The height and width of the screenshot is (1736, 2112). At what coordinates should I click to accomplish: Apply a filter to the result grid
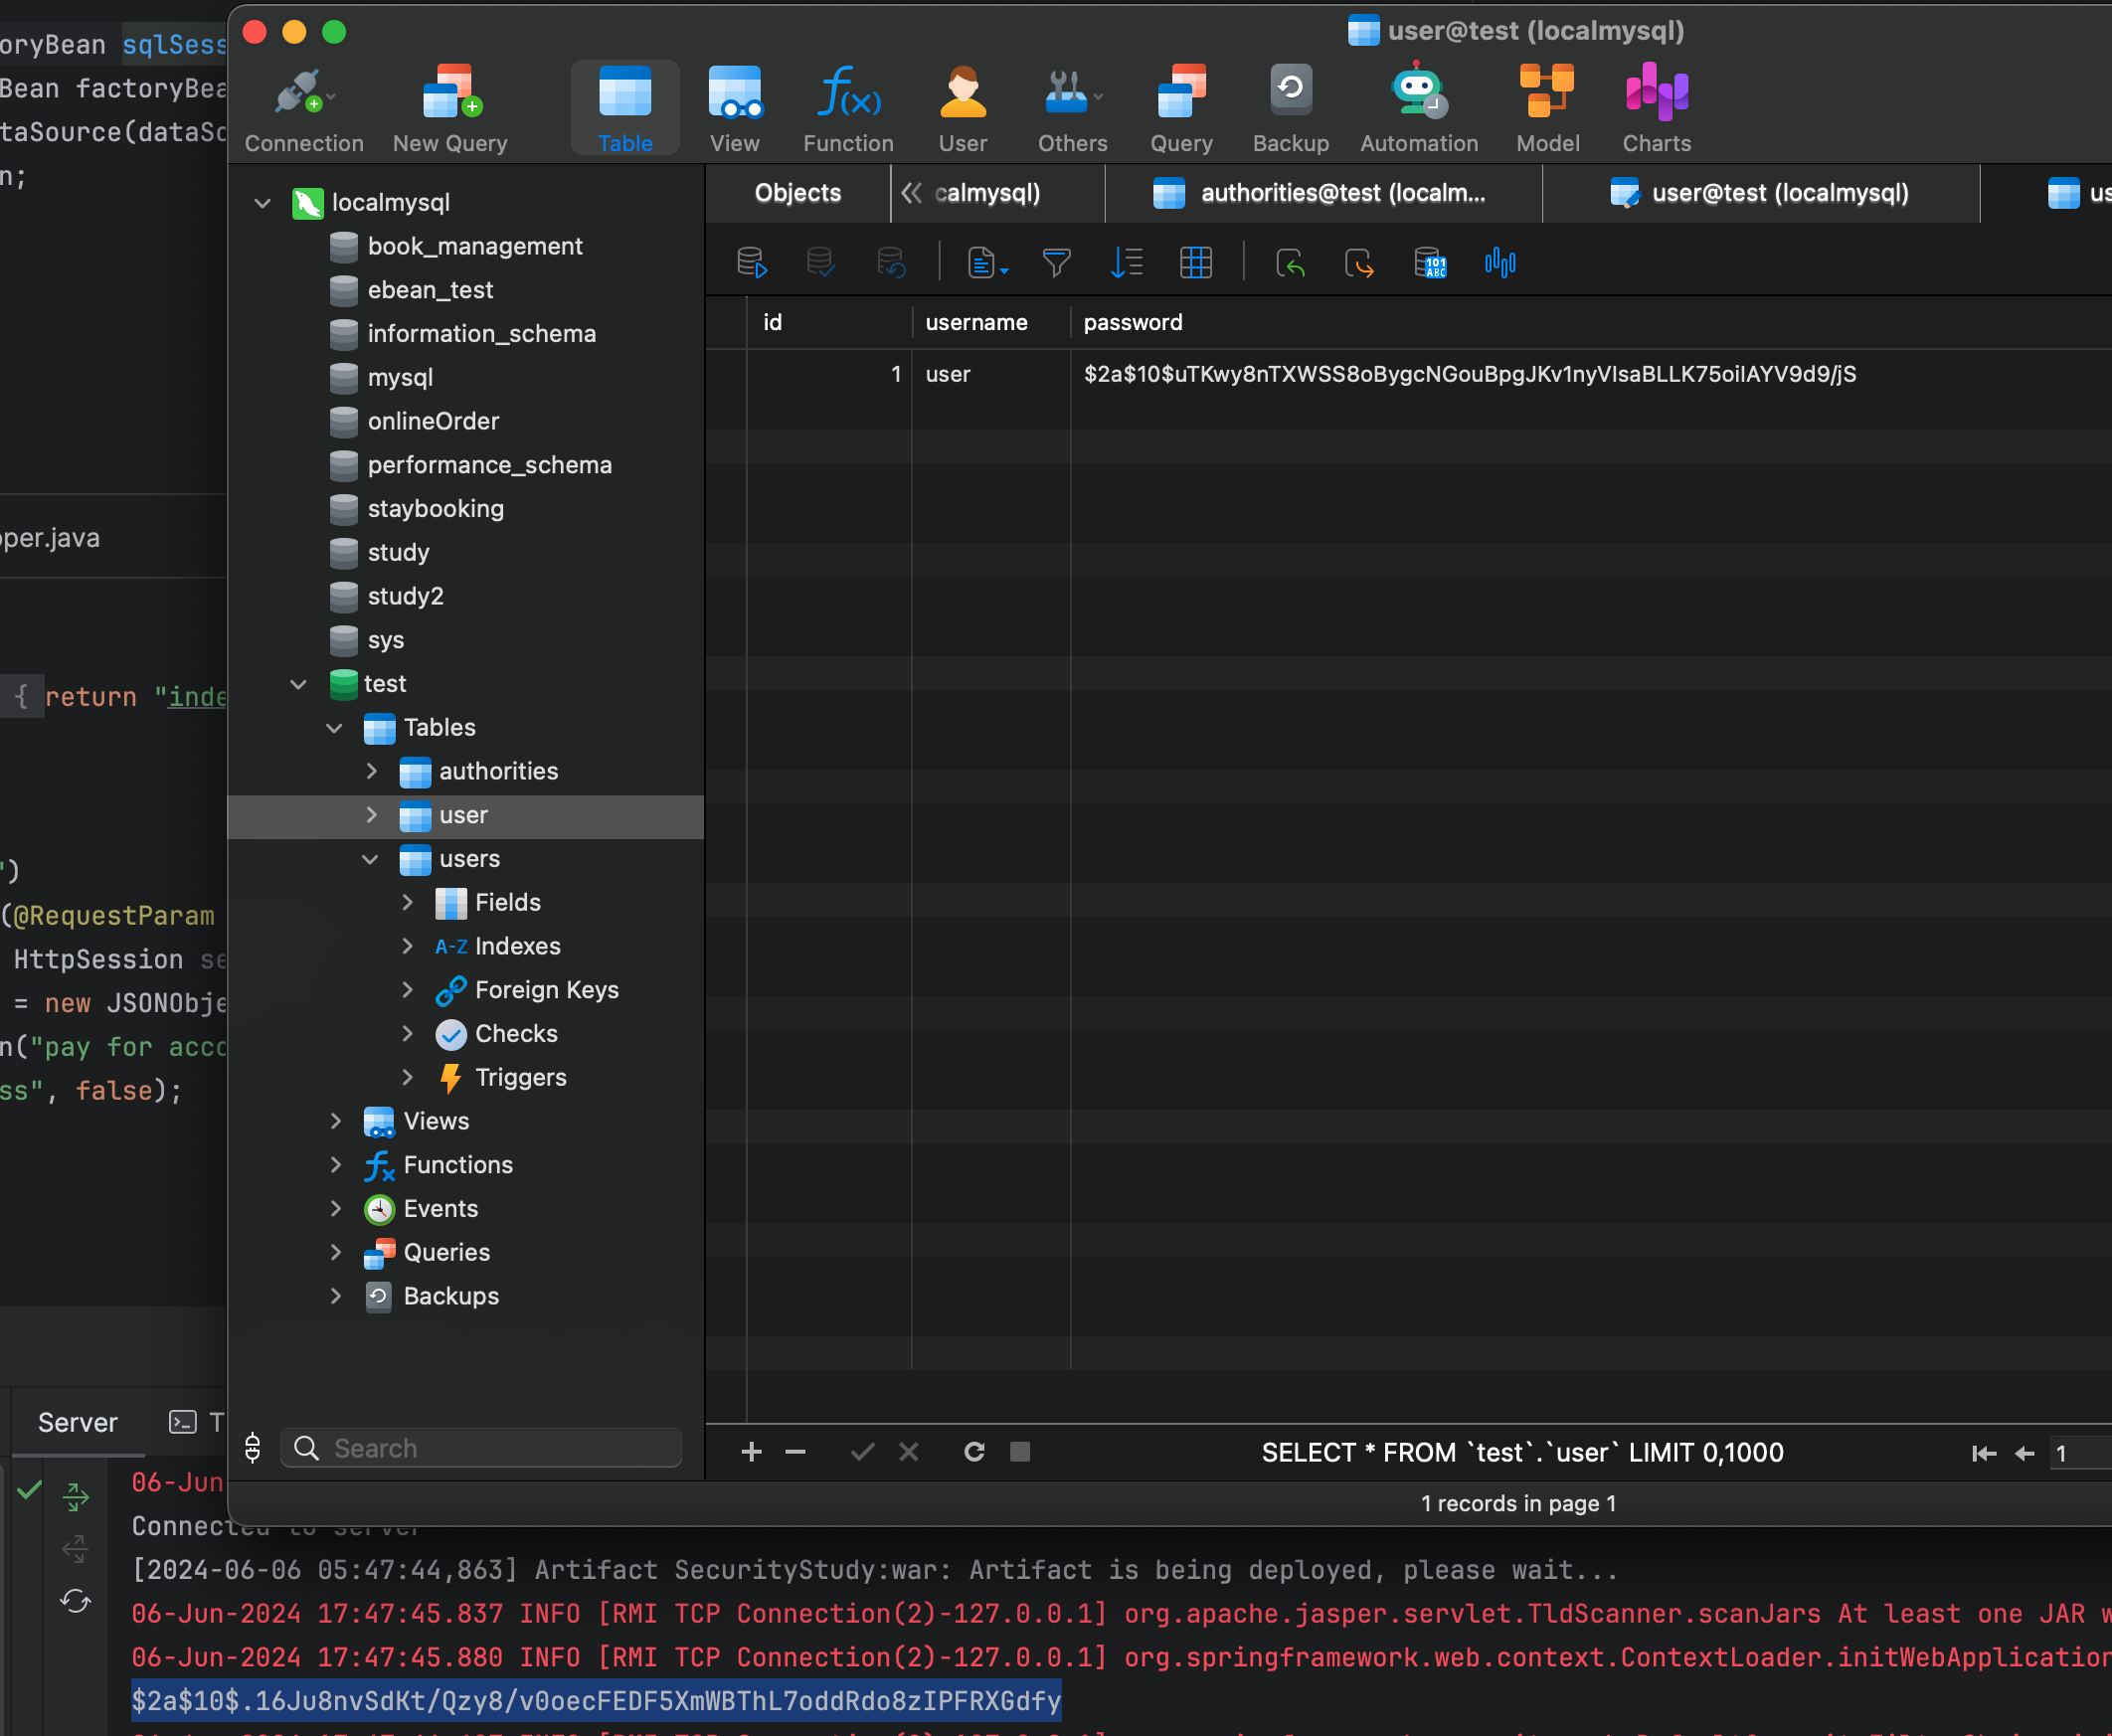tap(1056, 262)
